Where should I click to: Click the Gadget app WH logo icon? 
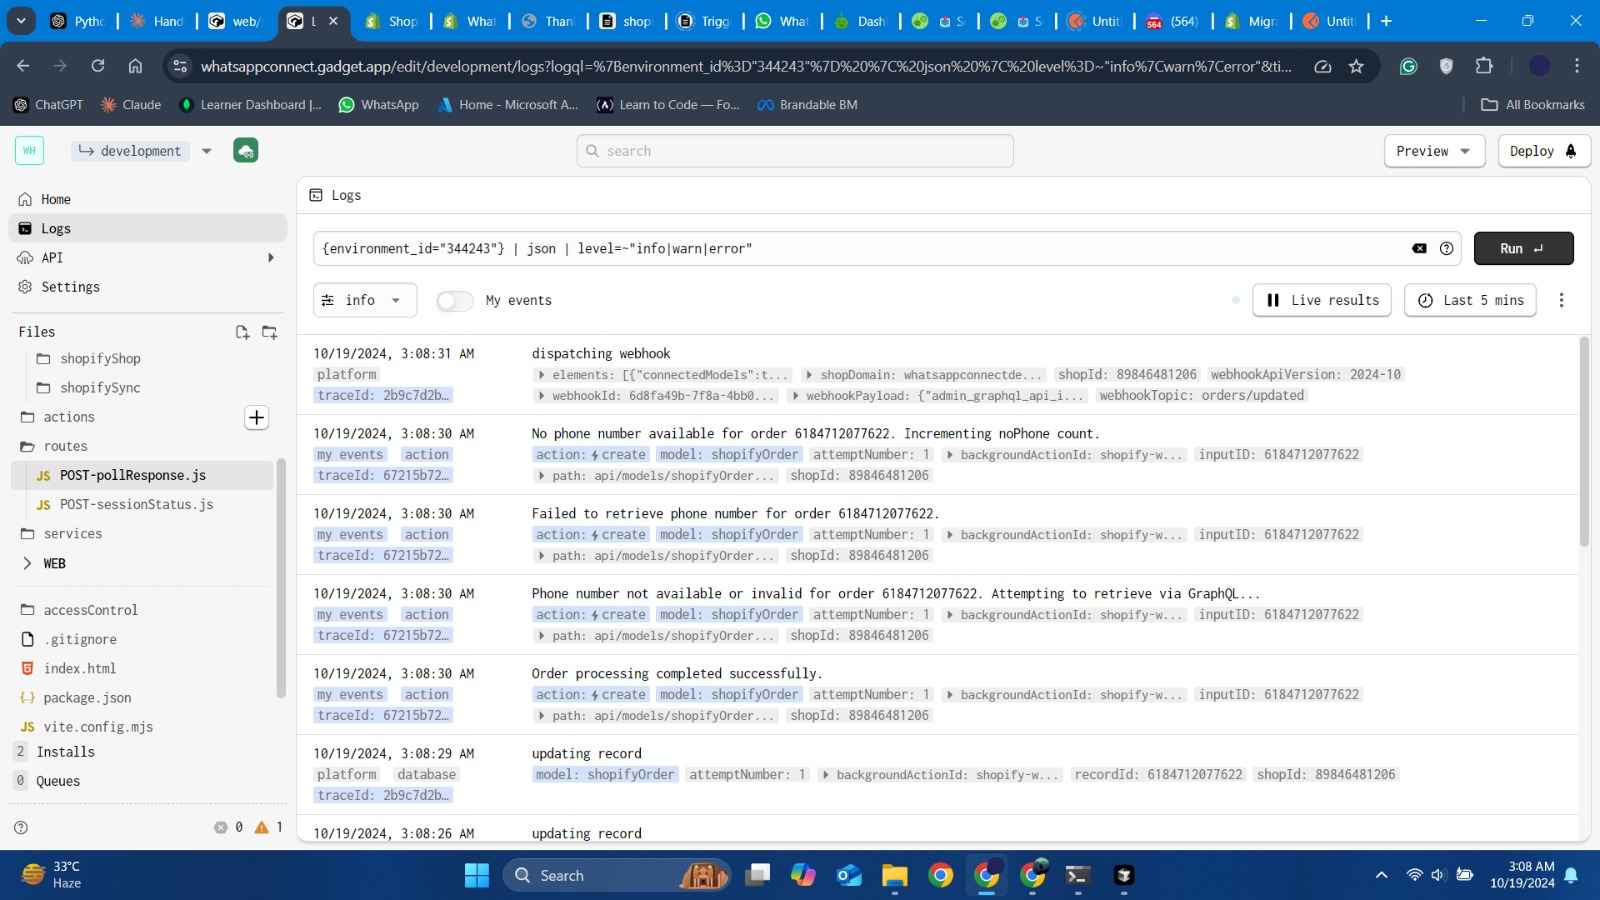pos(29,150)
